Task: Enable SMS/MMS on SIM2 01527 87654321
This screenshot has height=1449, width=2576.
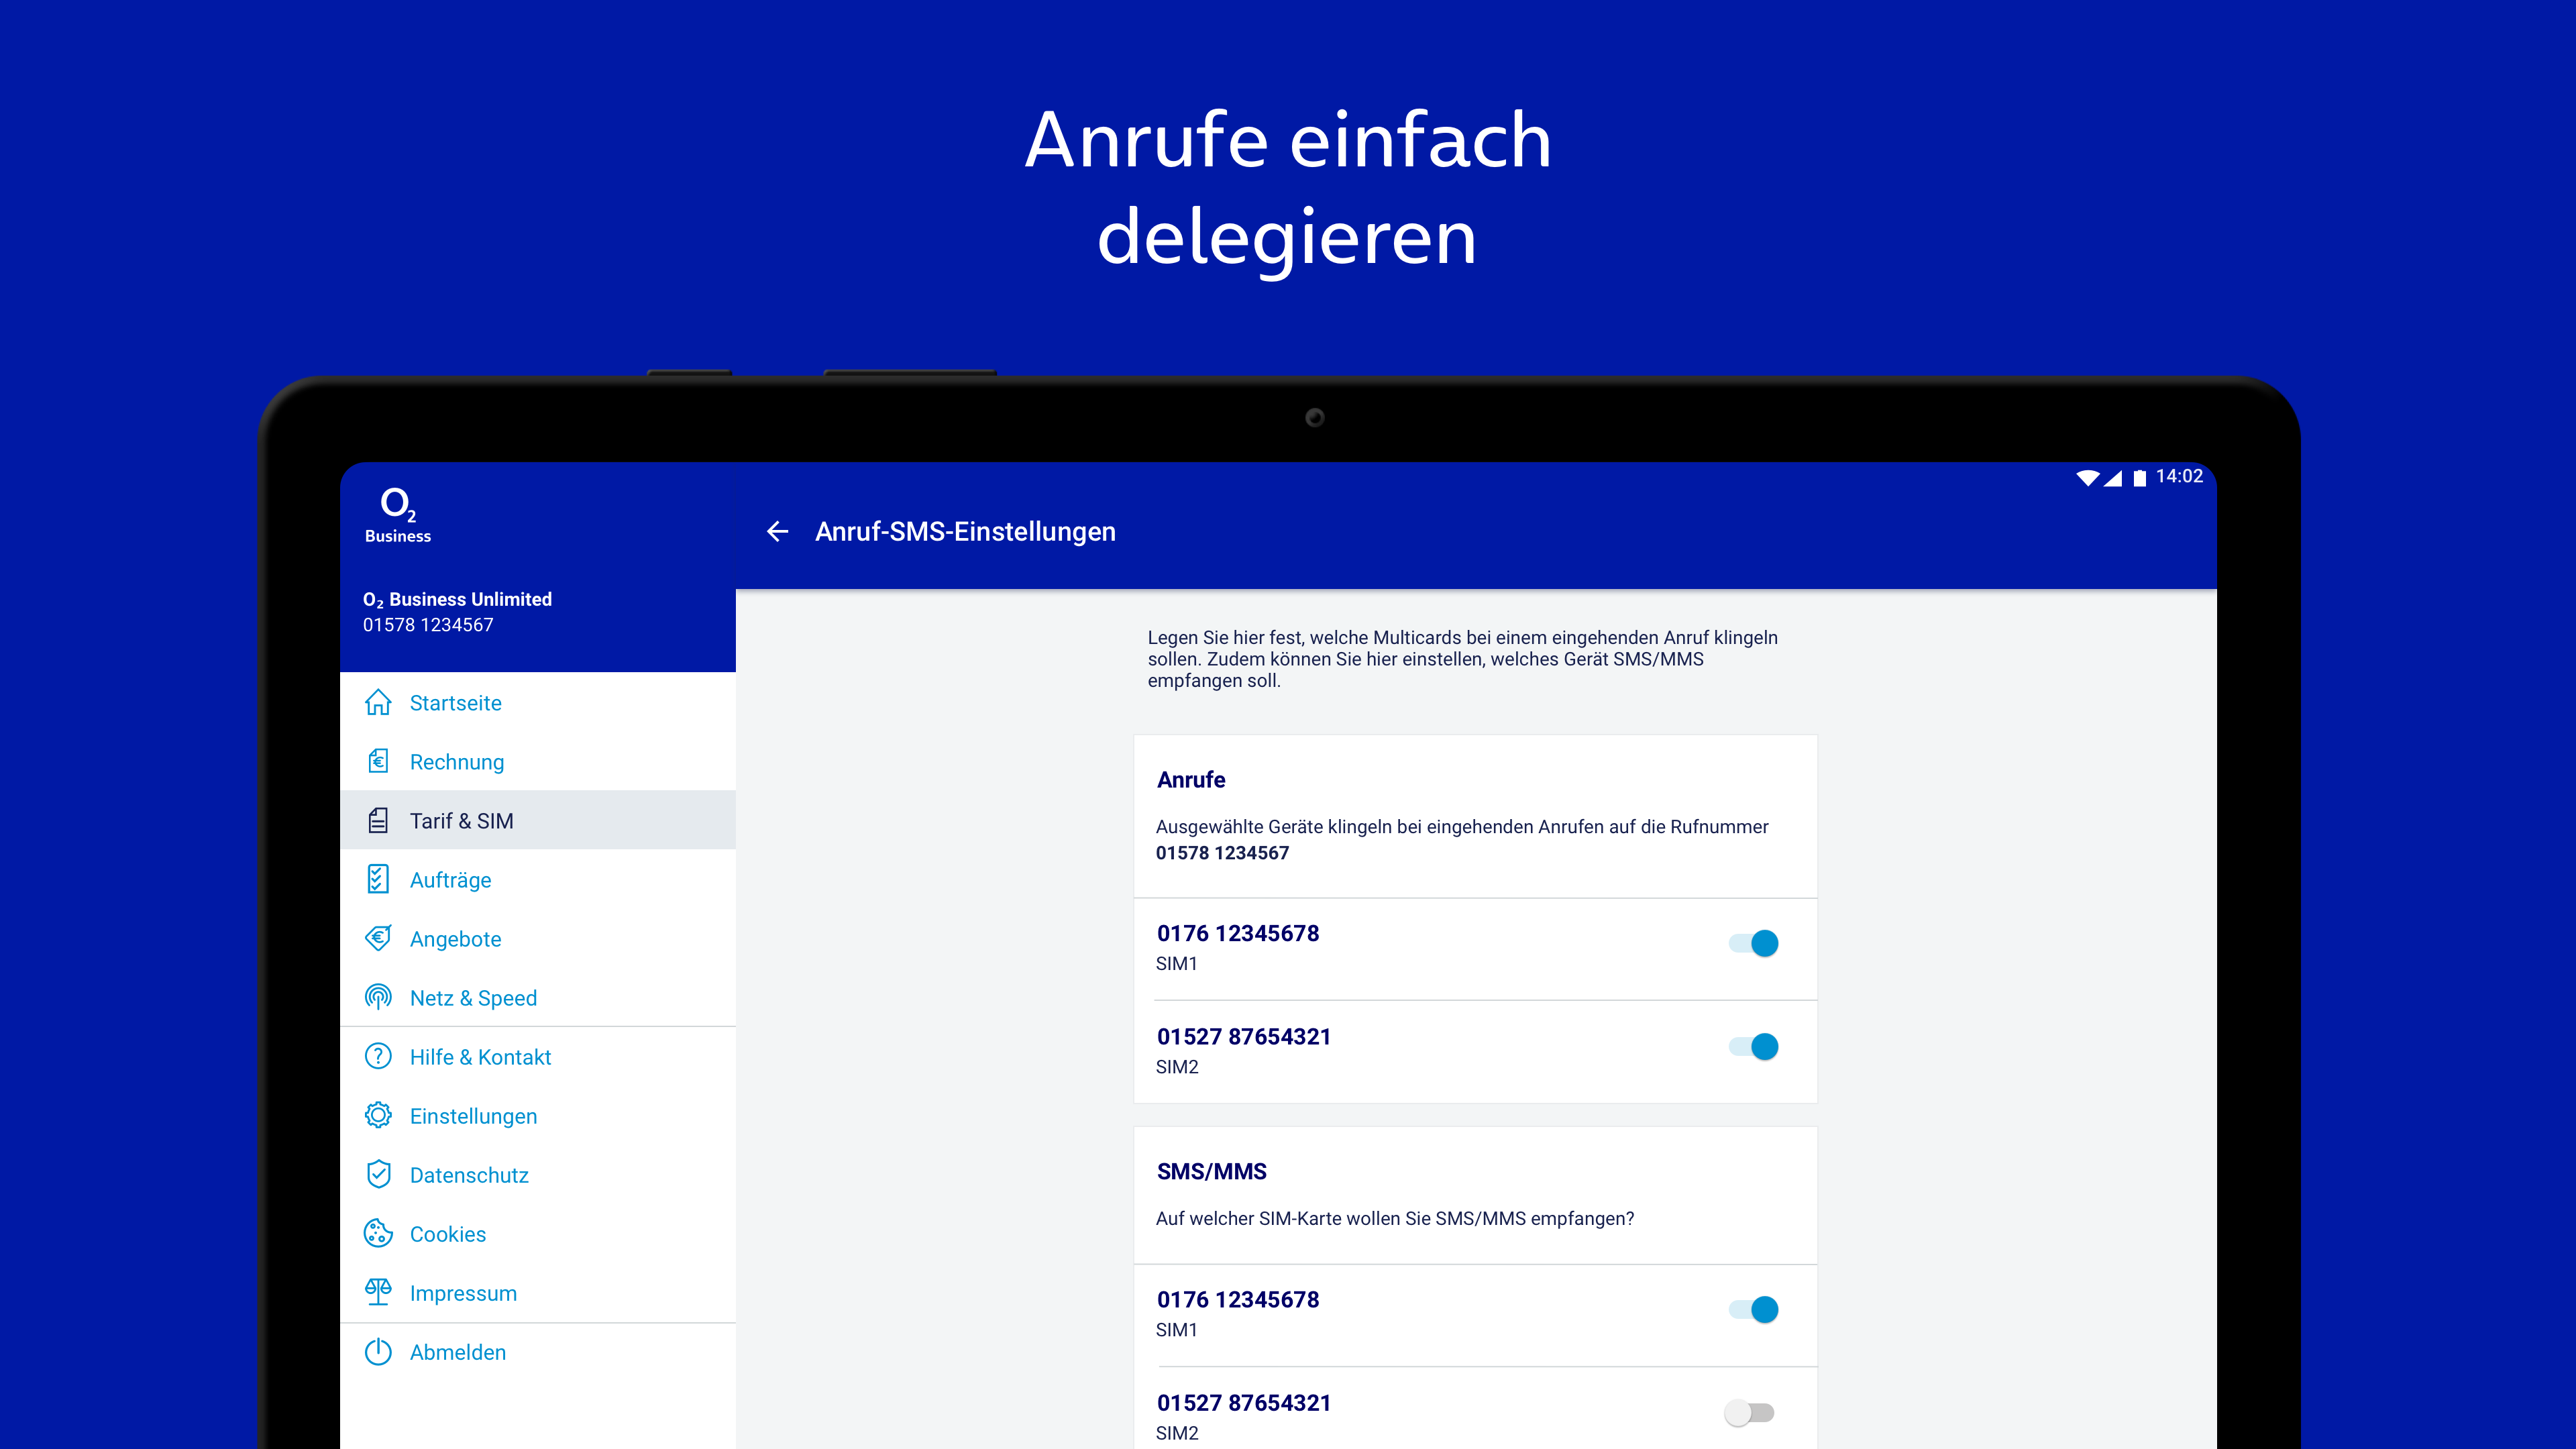Action: 1749,1413
